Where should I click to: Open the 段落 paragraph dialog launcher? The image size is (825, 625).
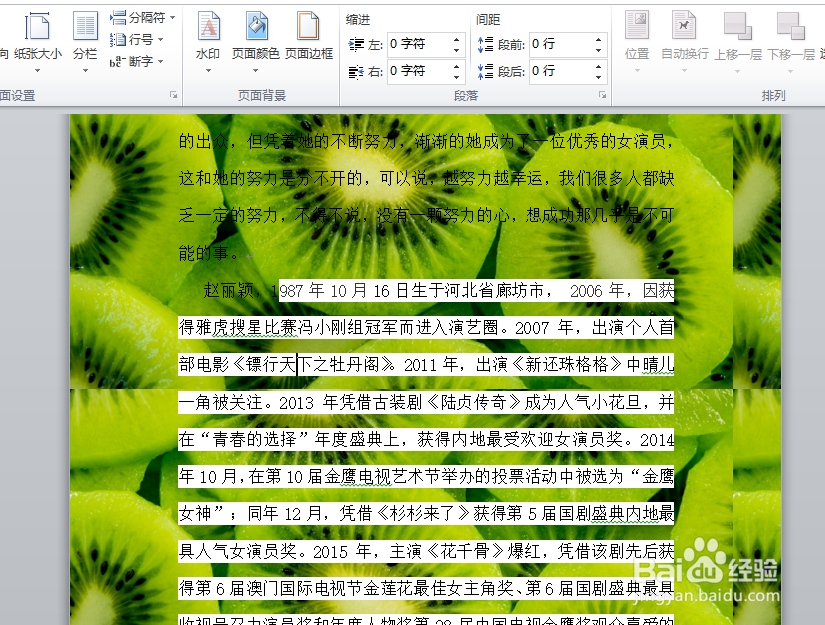pos(602,95)
